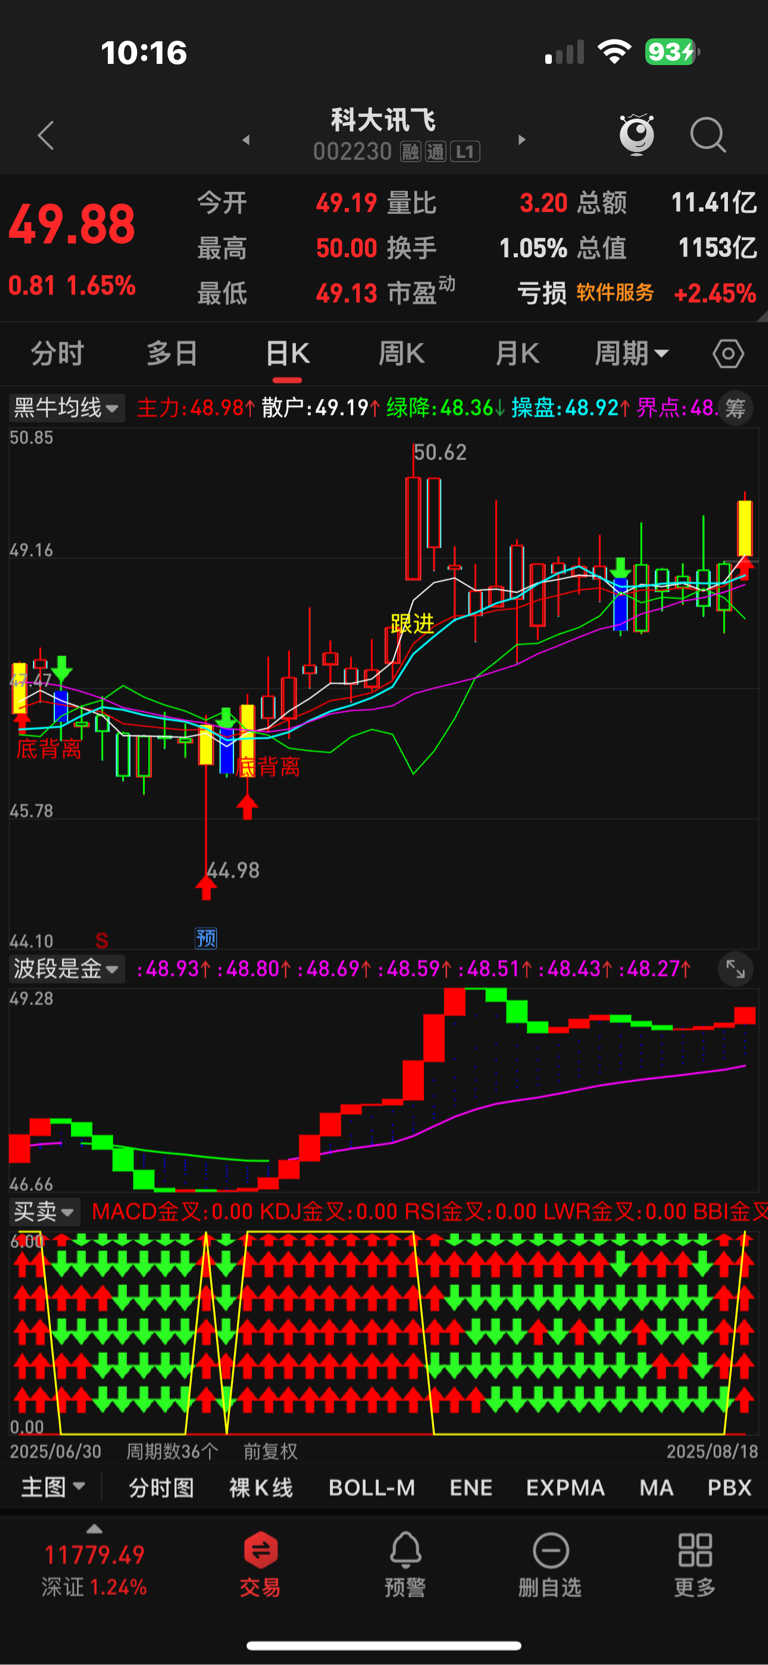The width and height of the screenshot is (768, 1665).
Task: Tap 绿降:48.36 indicator value
Action: pos(446,408)
